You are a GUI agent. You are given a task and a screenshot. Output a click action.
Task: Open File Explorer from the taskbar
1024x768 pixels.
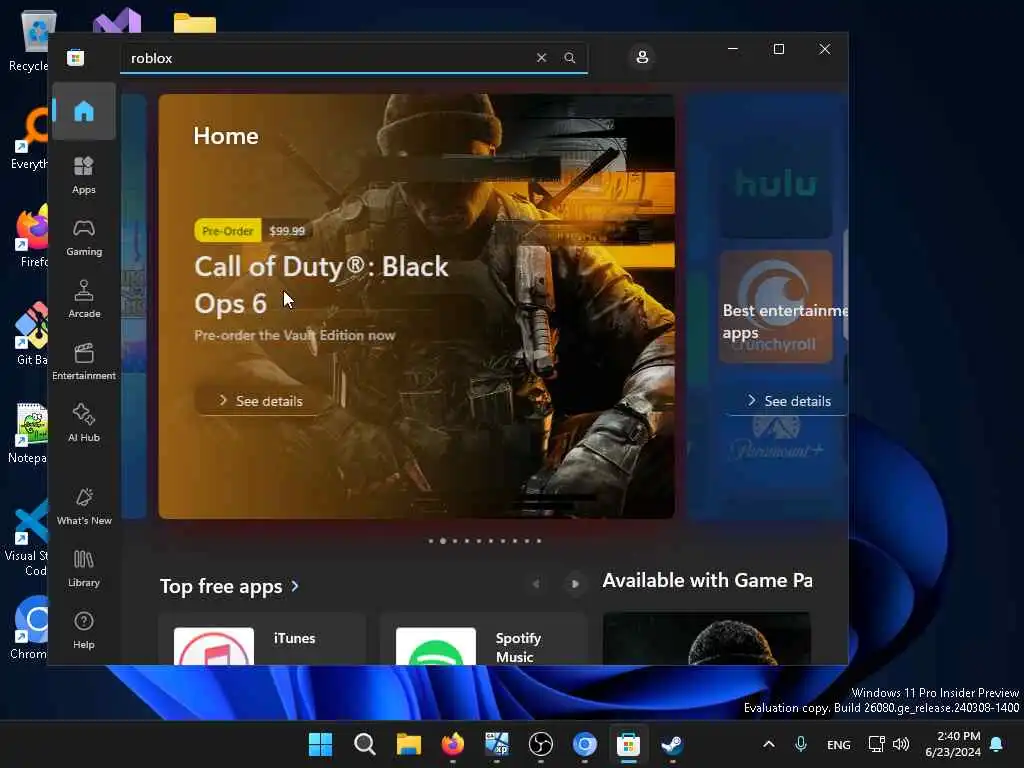409,744
